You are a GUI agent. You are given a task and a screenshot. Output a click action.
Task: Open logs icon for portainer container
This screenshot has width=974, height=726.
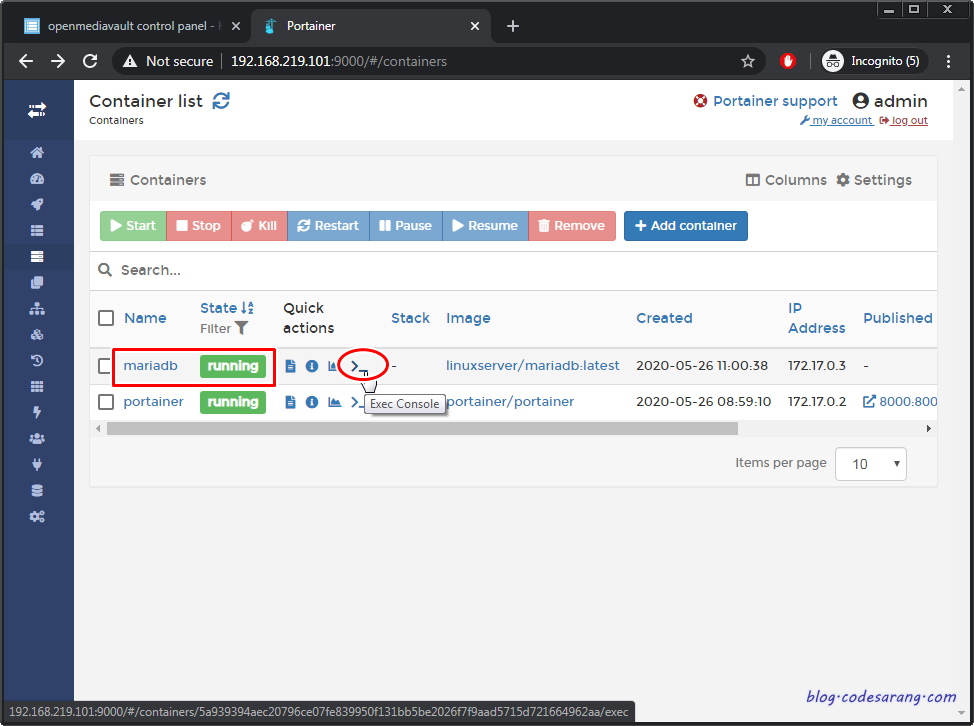[x=290, y=402]
